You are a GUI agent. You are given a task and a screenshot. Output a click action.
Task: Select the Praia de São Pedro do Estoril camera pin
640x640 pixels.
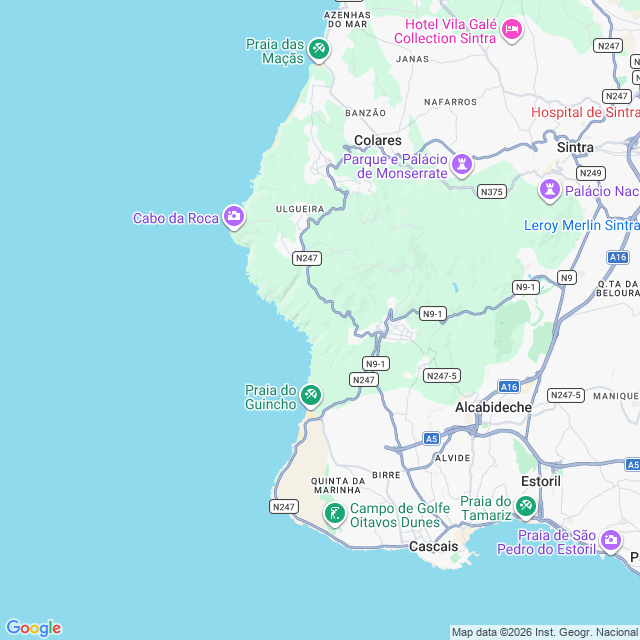[x=611, y=541]
